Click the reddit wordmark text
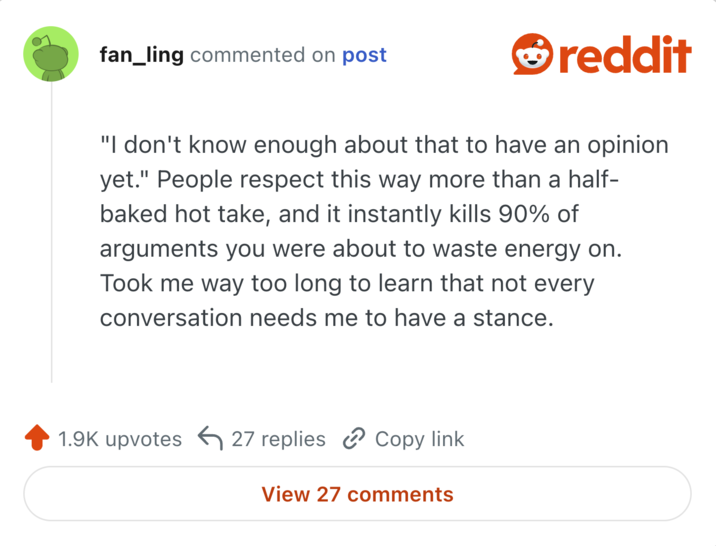 point(625,55)
